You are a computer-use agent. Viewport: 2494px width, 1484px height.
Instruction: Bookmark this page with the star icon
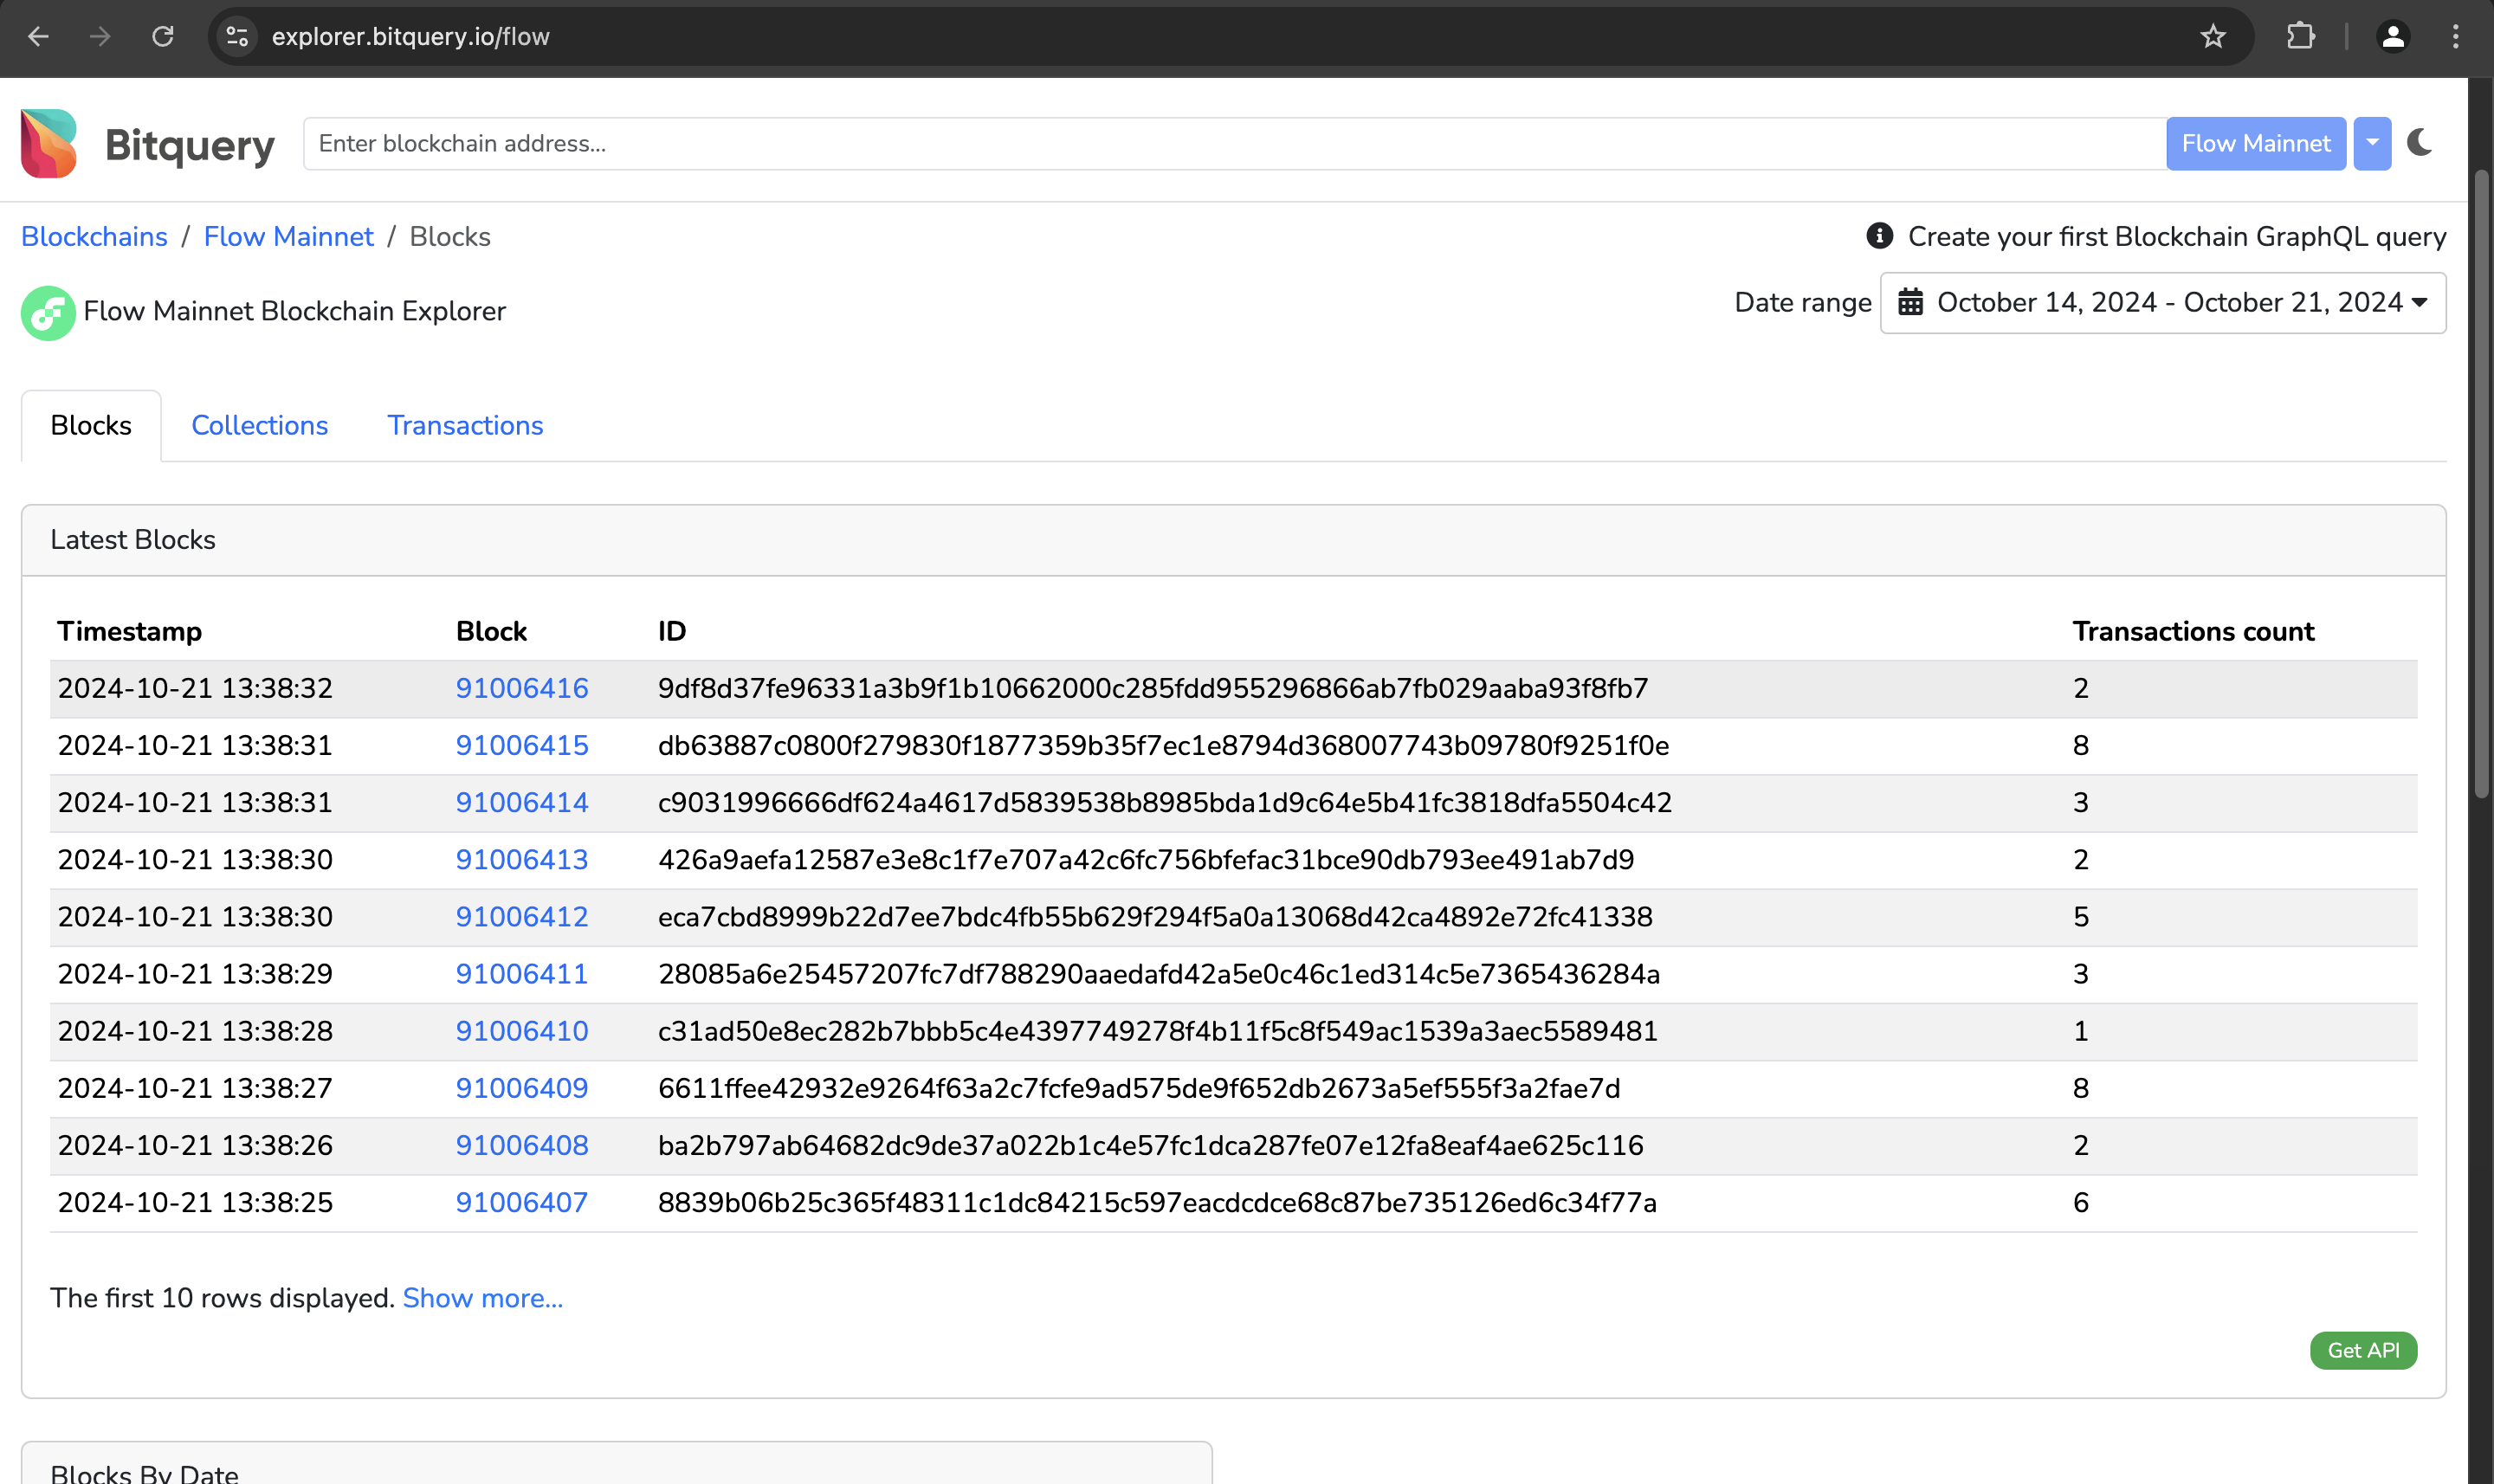(x=2212, y=37)
